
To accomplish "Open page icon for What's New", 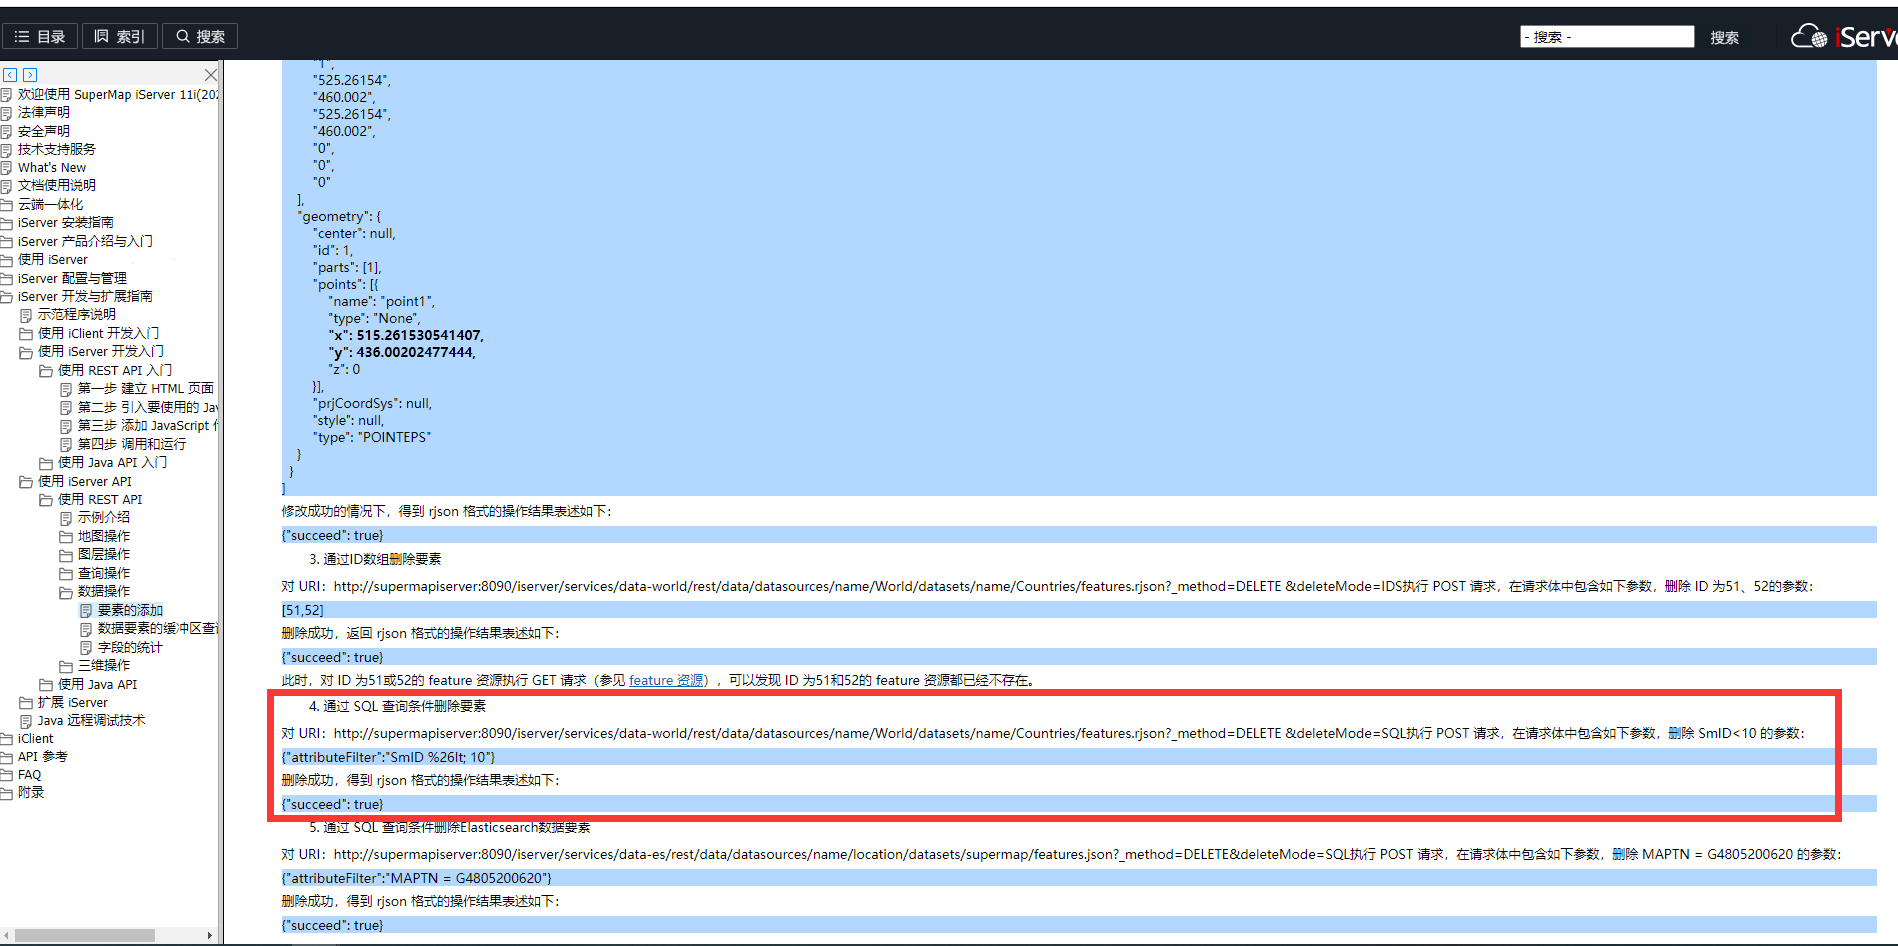I will click(6, 168).
